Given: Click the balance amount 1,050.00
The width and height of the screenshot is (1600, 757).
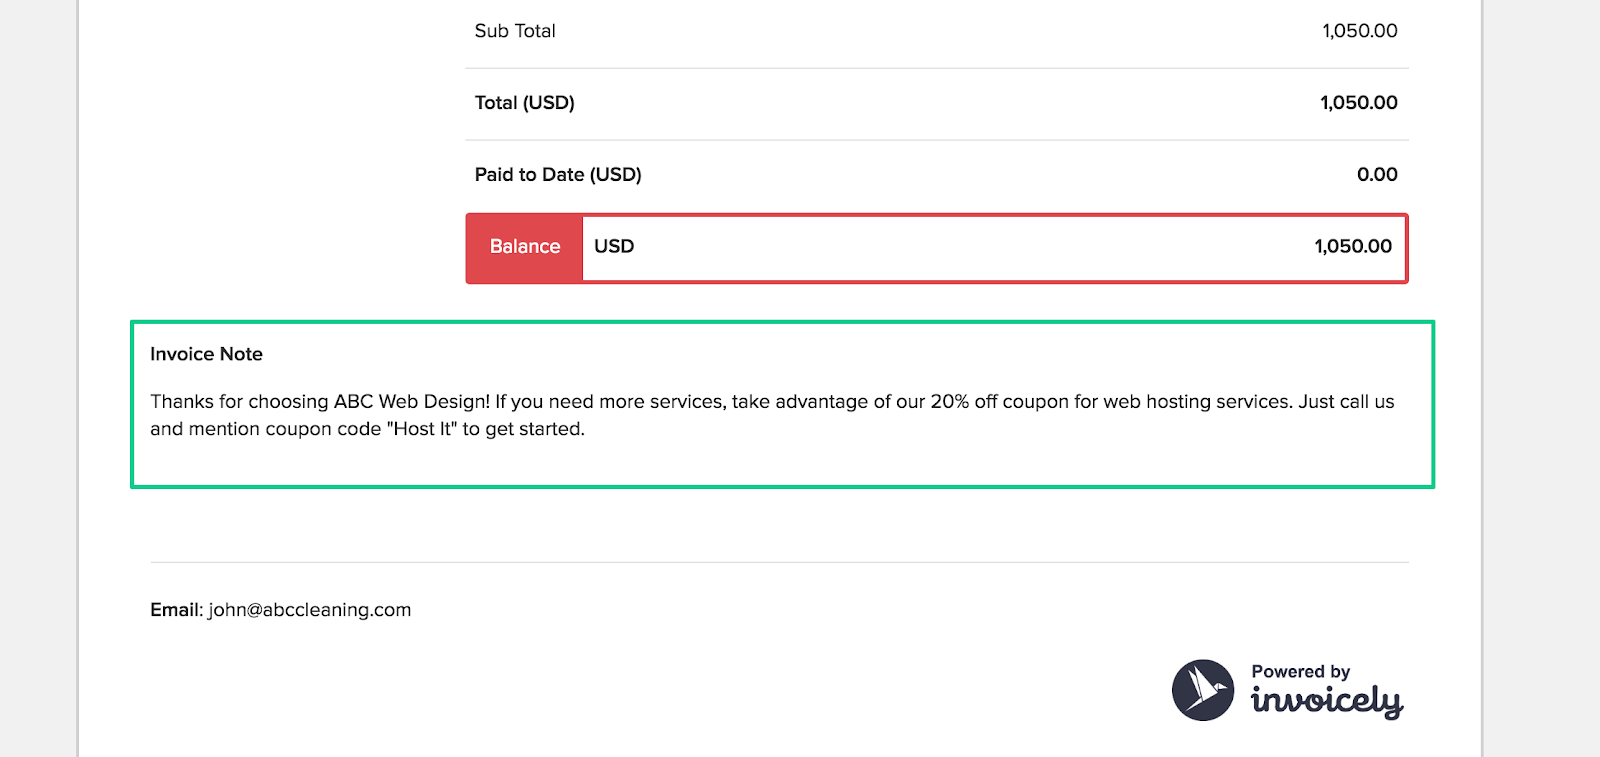Looking at the screenshot, I should coord(1352,247).
